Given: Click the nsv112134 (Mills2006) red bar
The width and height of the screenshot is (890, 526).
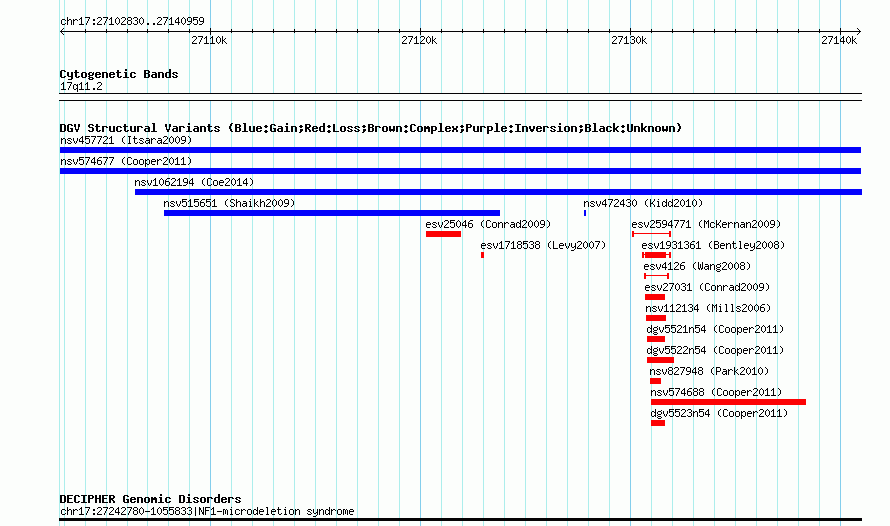Looking at the screenshot, I should (x=656, y=318).
